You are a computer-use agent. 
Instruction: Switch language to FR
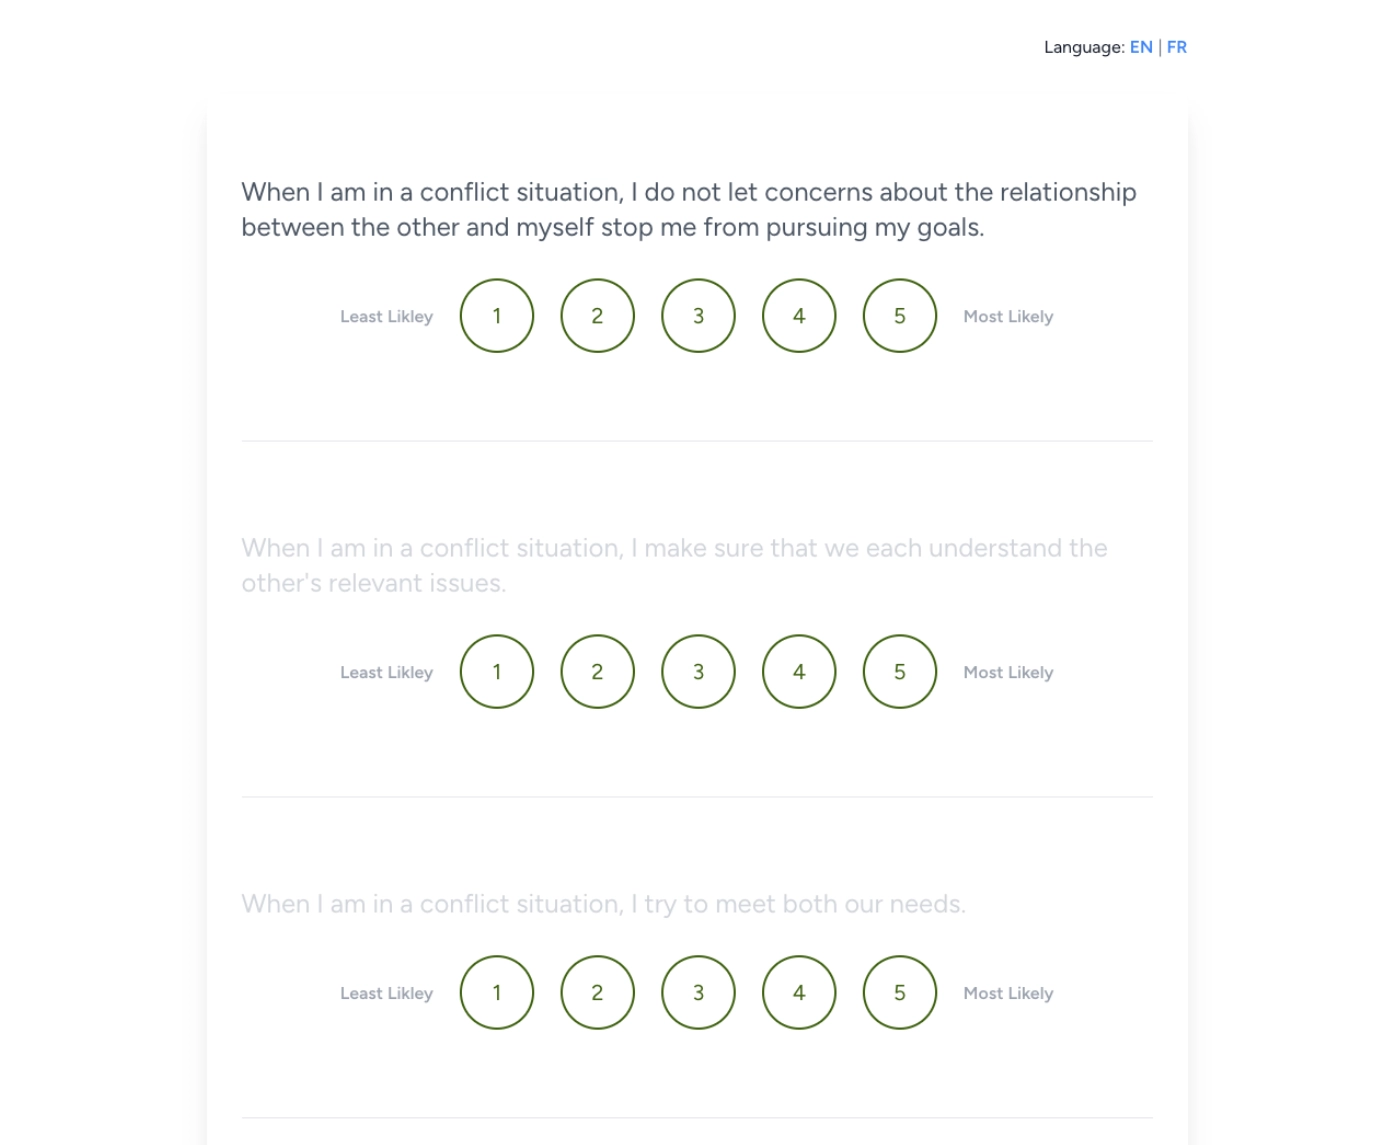[1177, 47]
